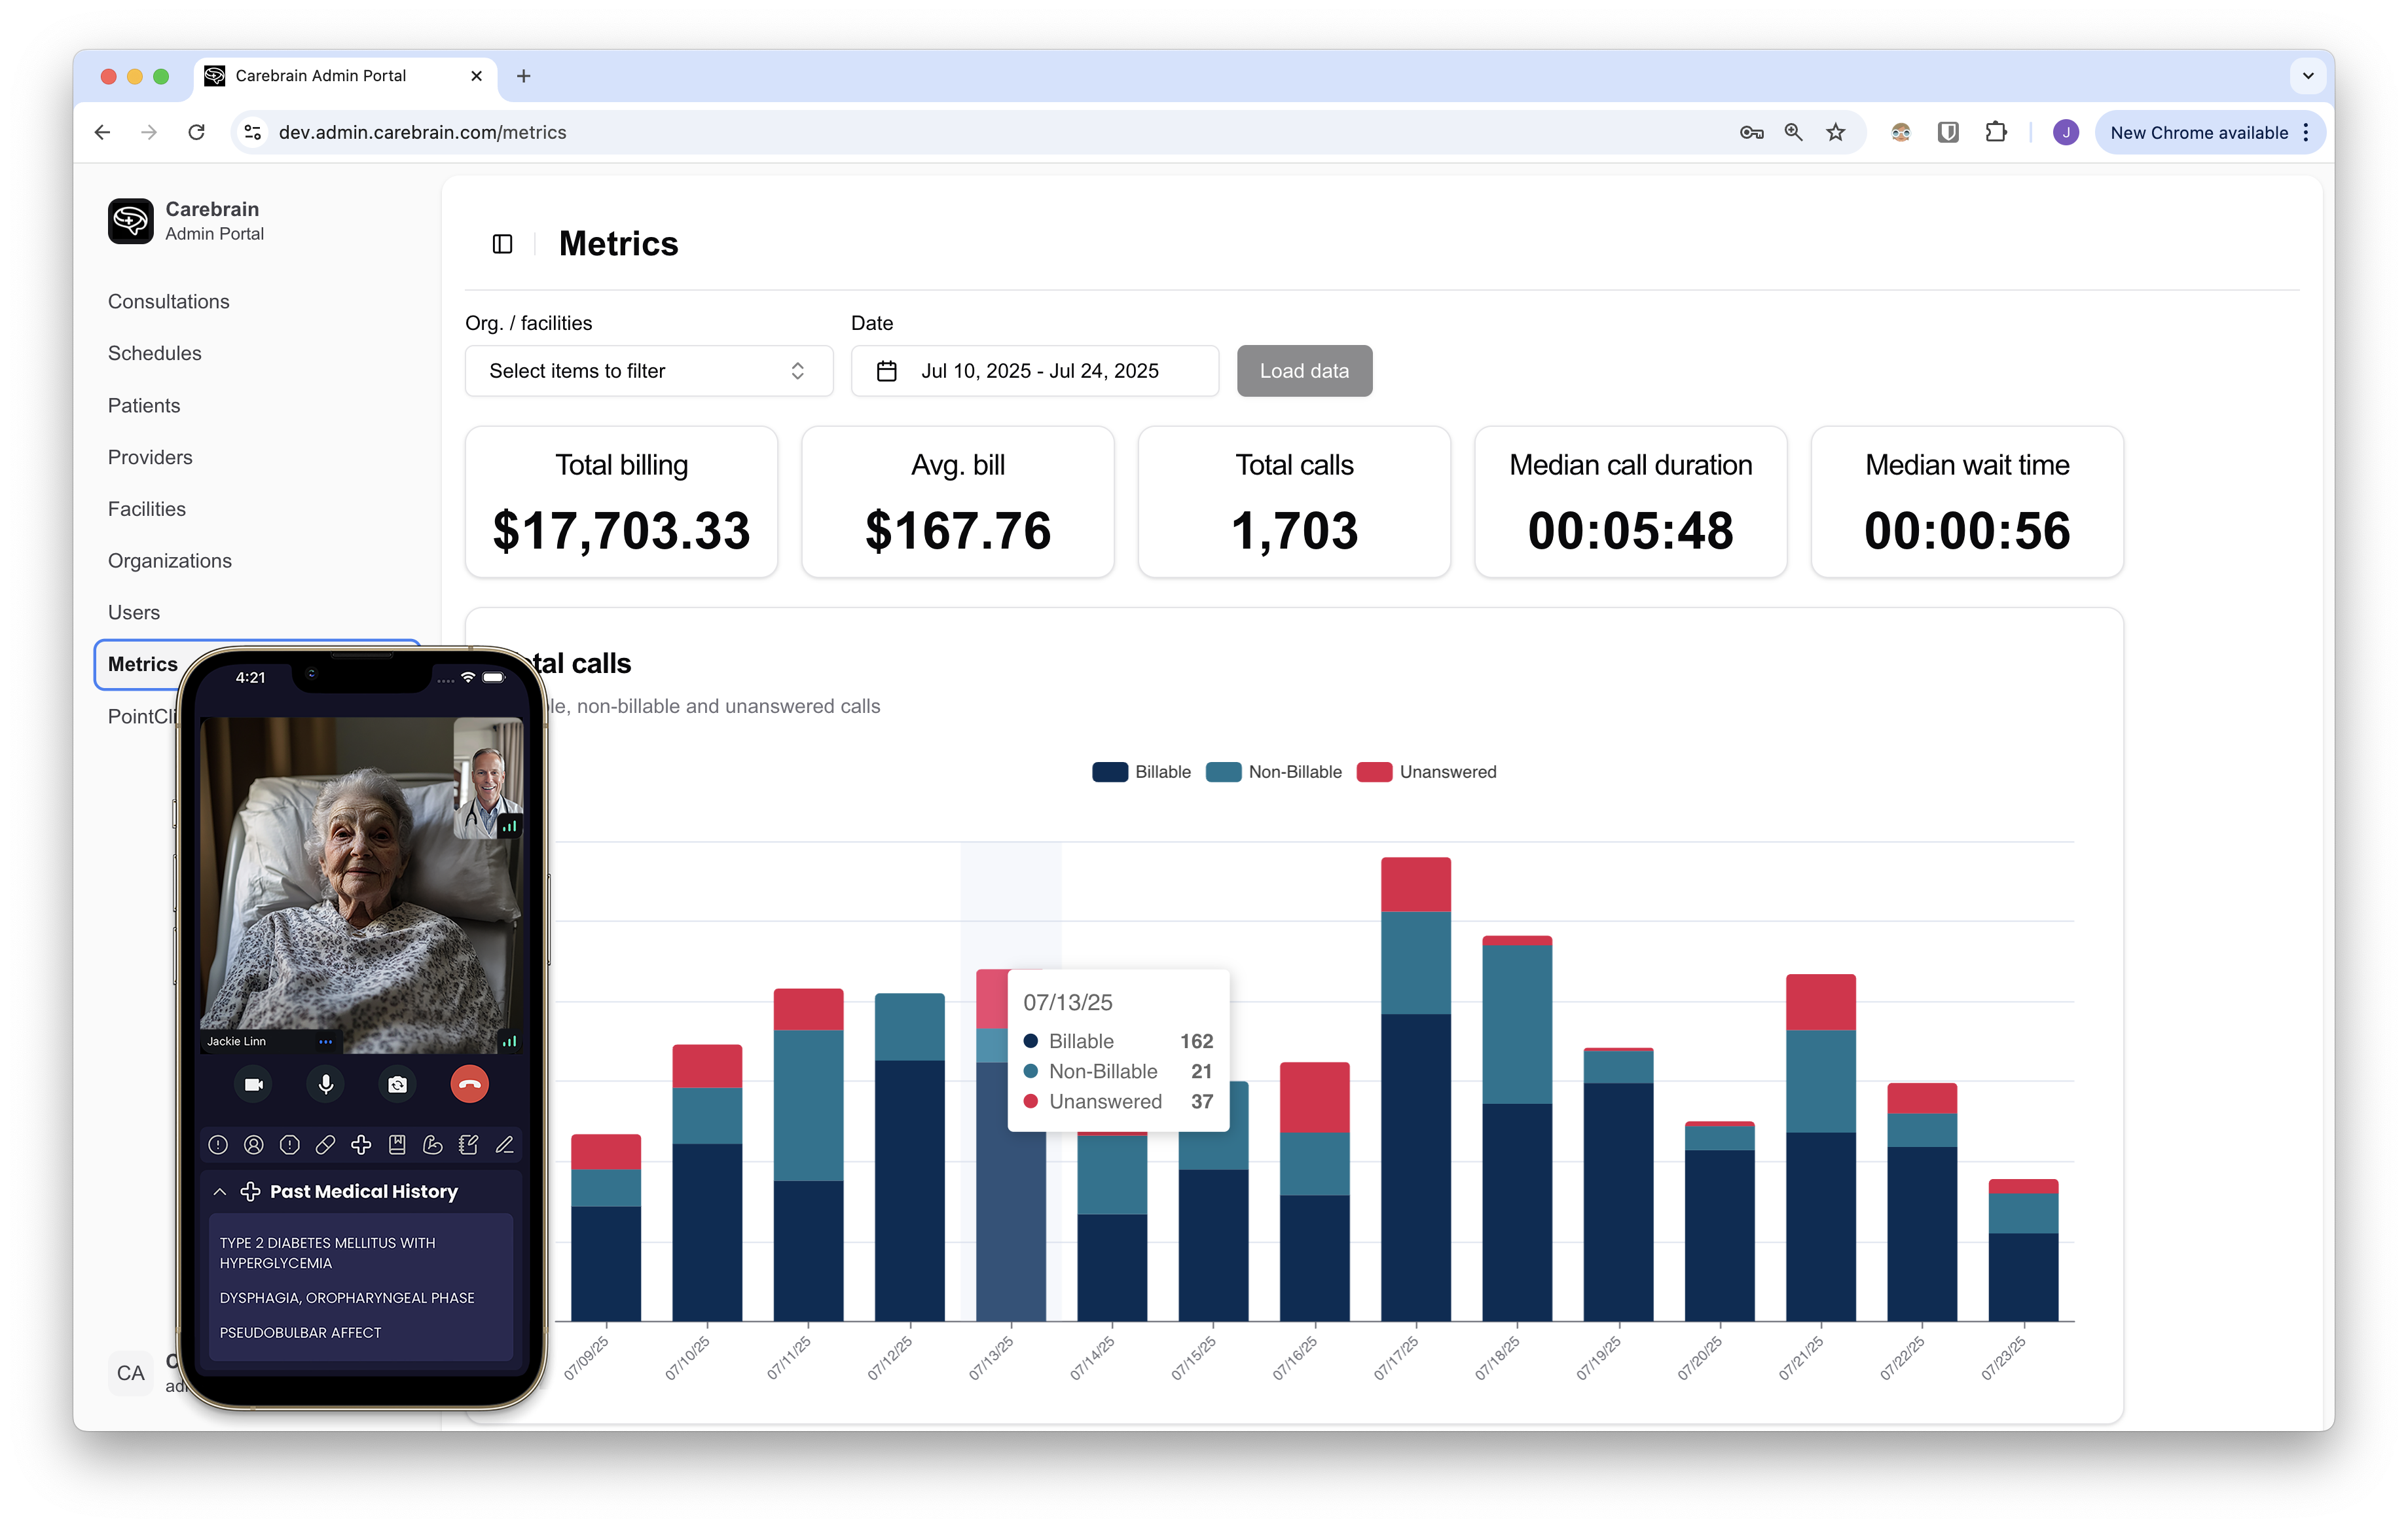Screen dimensions: 2408x1528
Task: Flip the camera in phone call
Action: pos(398,1084)
